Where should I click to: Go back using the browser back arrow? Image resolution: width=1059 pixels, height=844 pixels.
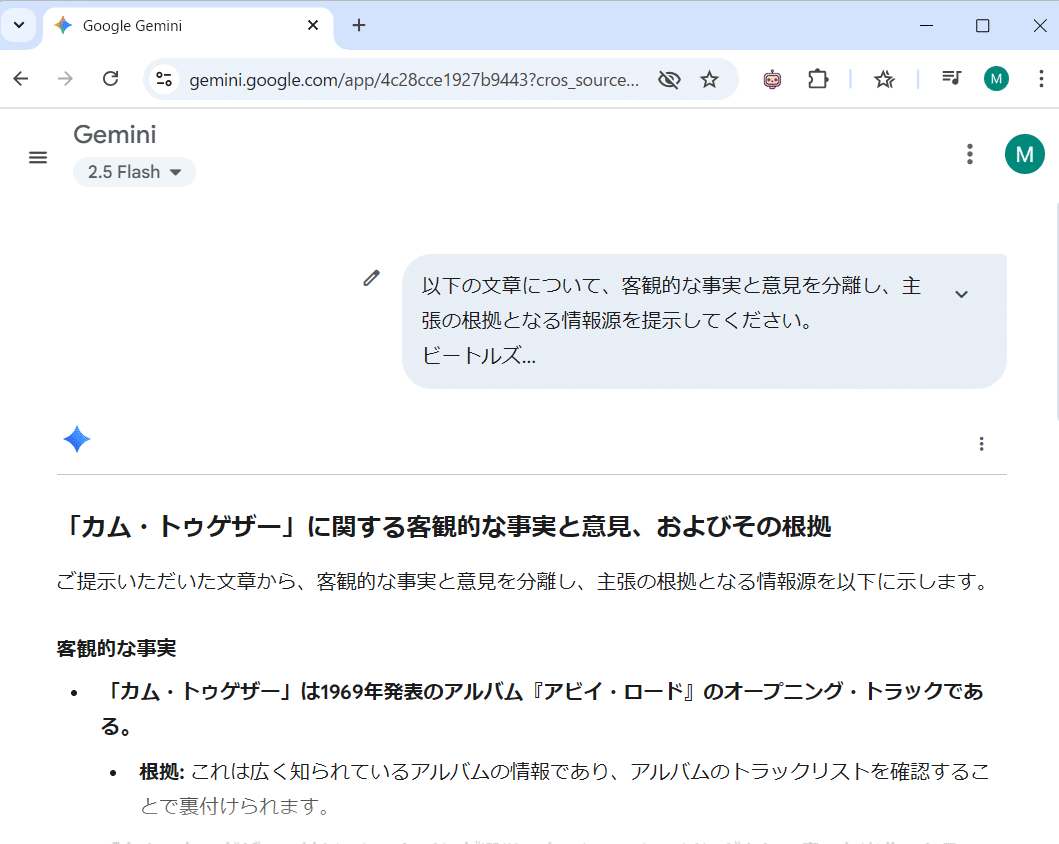pyautogui.click(x=20, y=78)
